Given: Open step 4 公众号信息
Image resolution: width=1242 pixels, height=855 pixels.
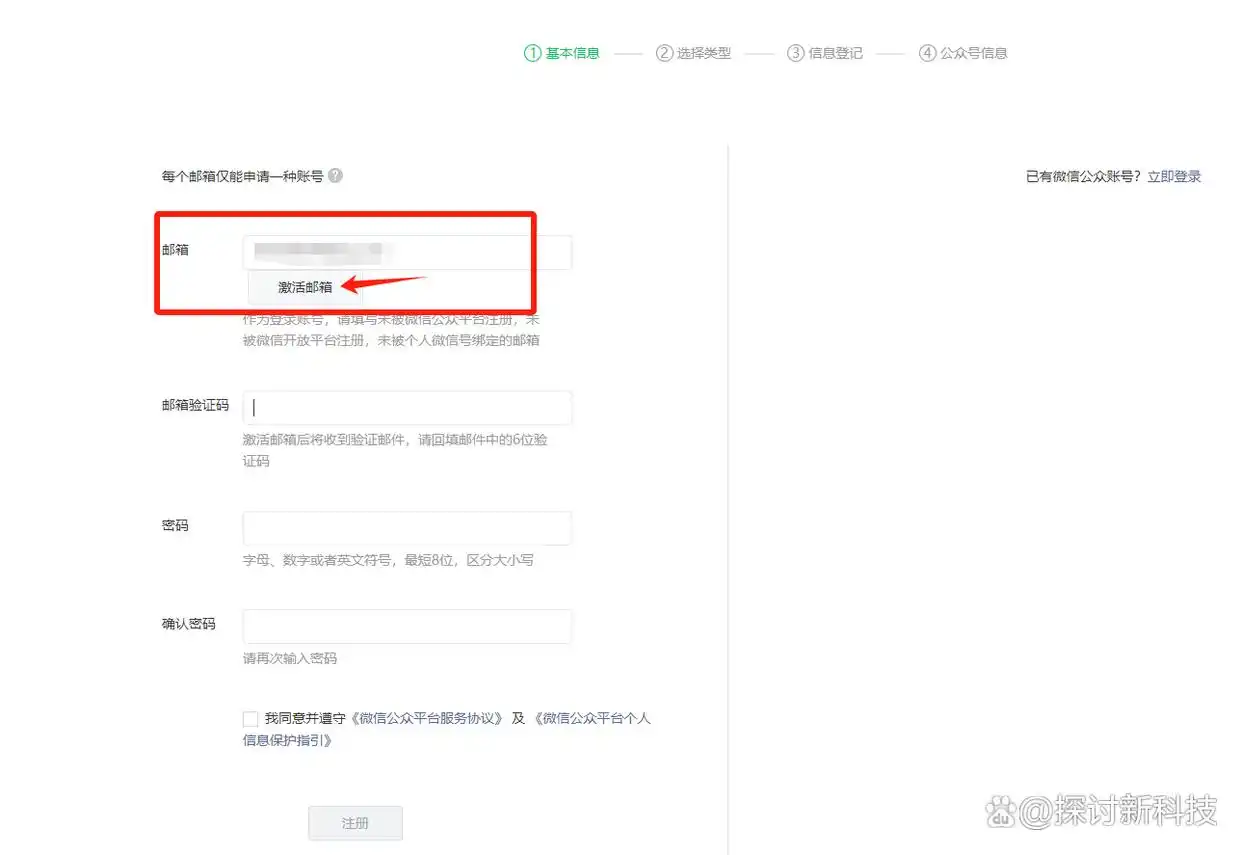Looking at the screenshot, I should [x=963, y=53].
